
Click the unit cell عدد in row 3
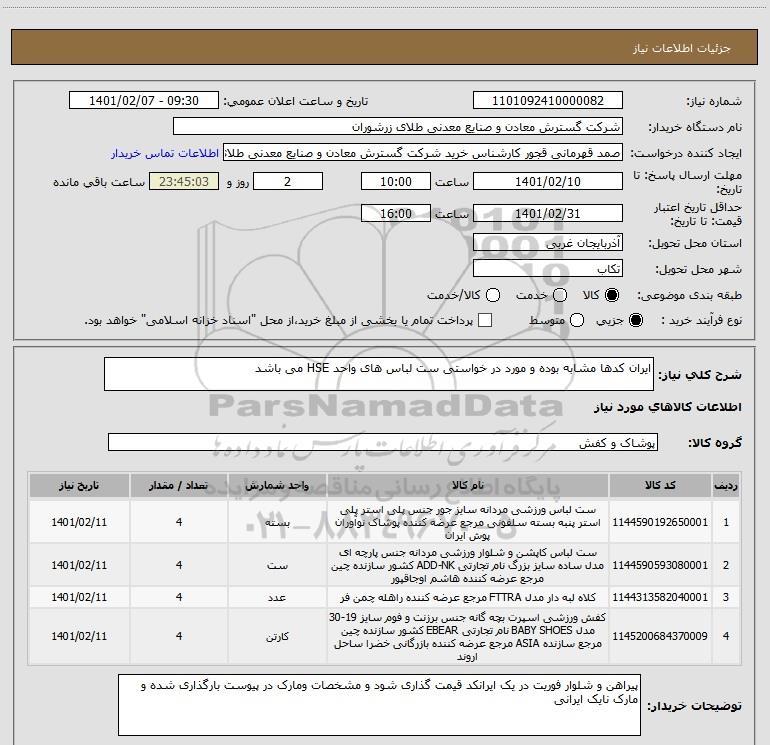[277, 597]
